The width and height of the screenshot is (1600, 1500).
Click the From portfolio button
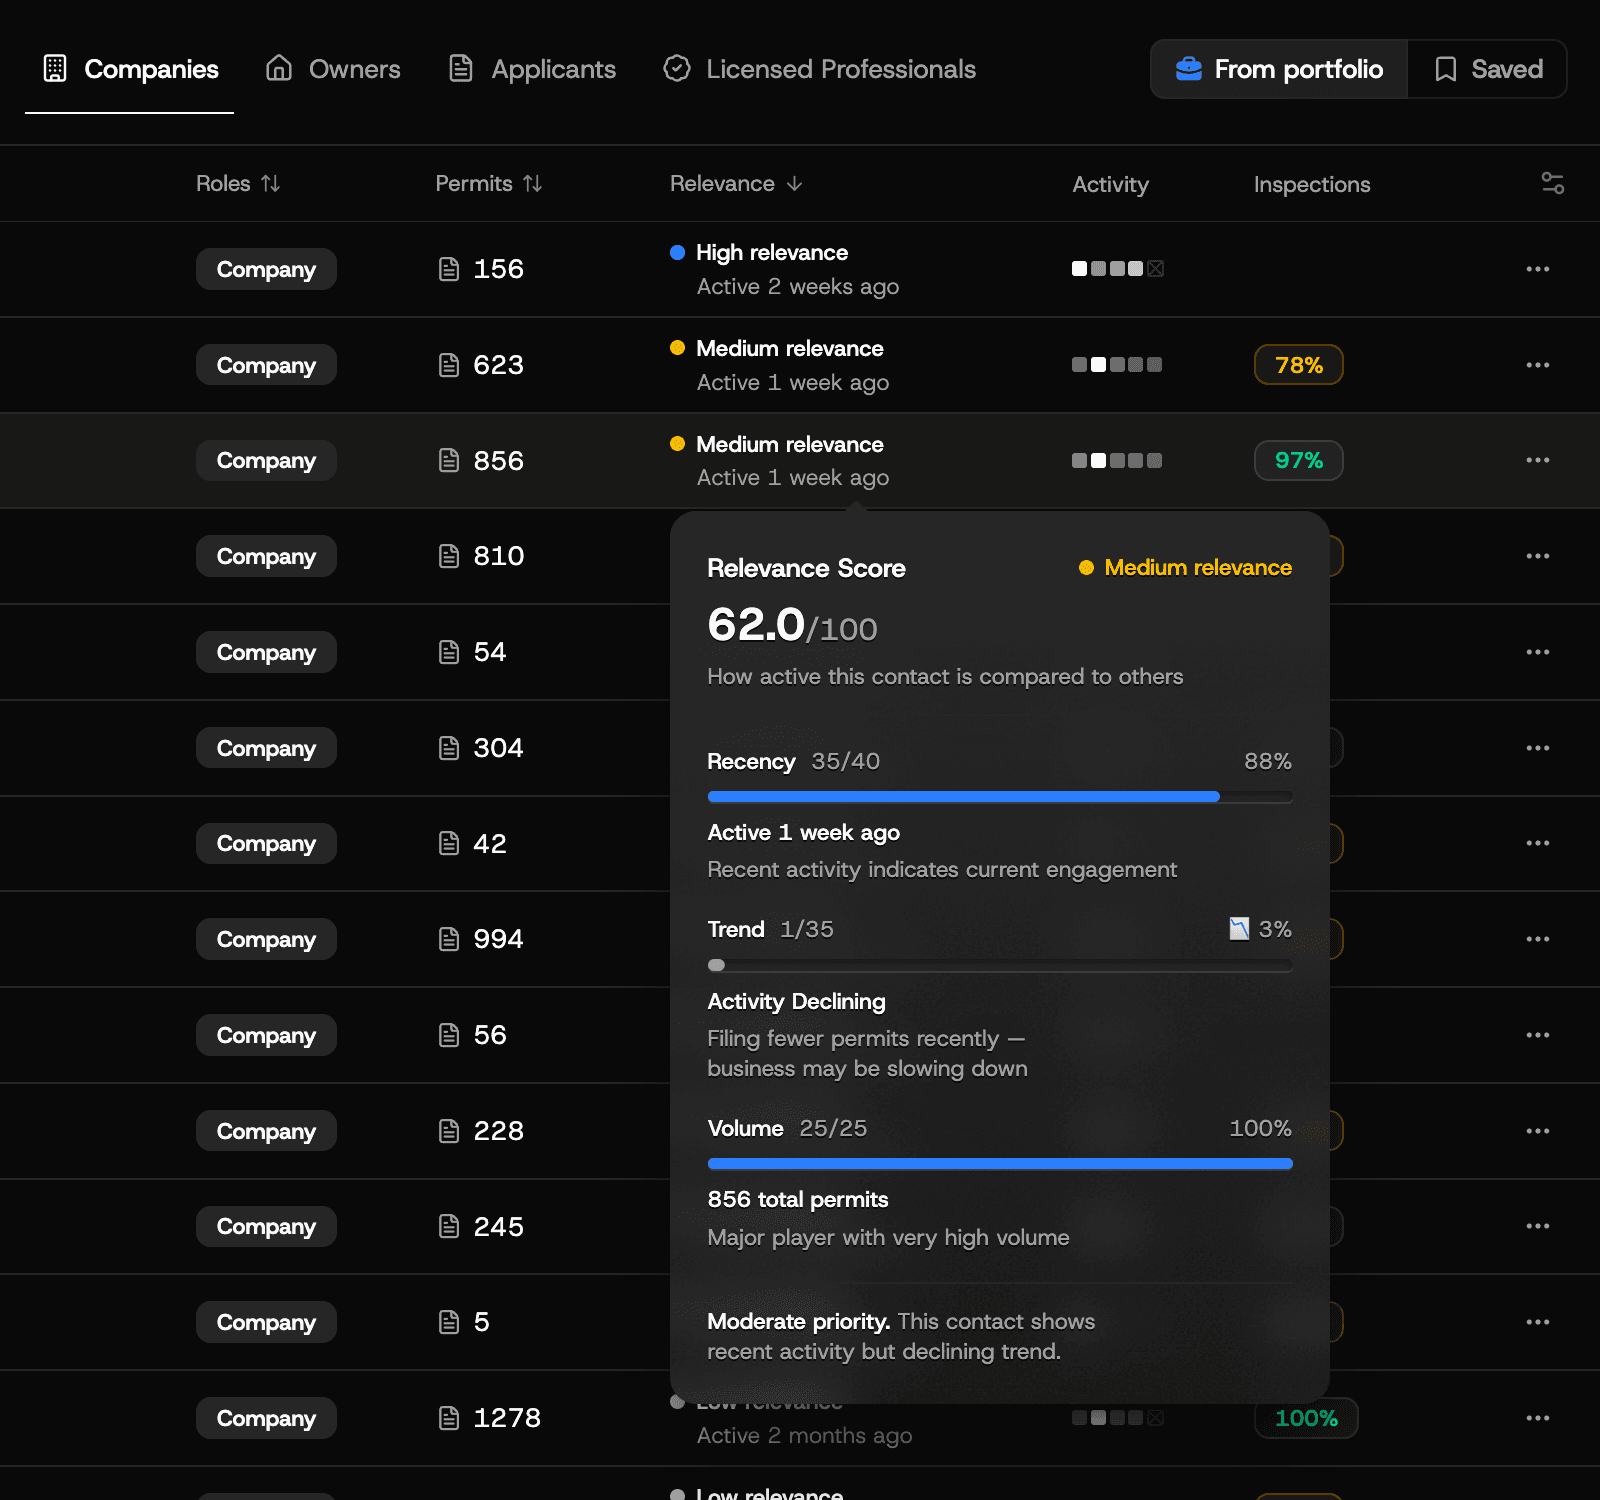click(1278, 69)
